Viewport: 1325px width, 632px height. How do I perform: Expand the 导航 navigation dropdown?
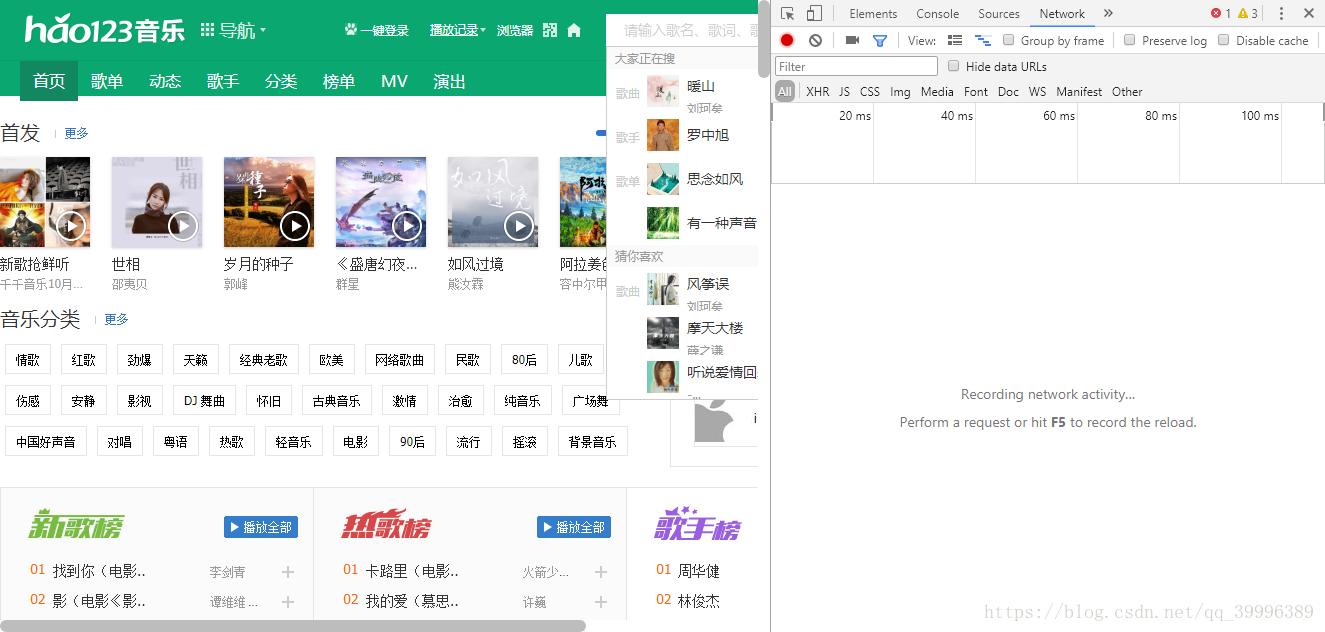pyautogui.click(x=234, y=30)
